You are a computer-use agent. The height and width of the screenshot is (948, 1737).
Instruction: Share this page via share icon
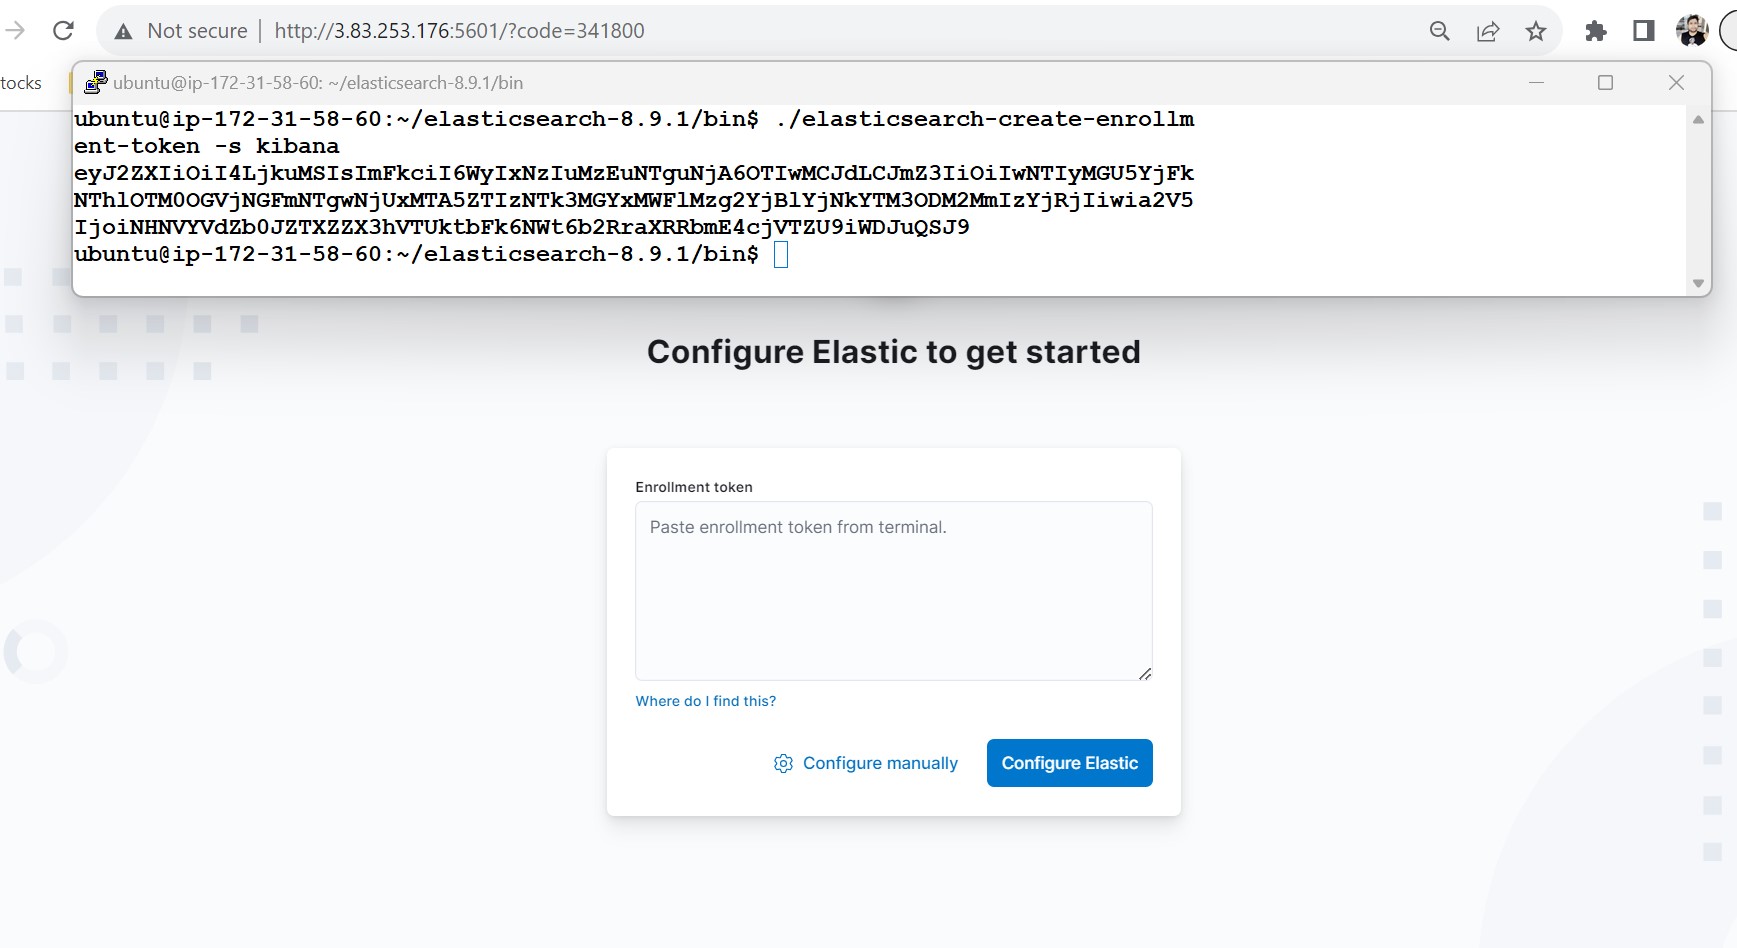point(1488,31)
